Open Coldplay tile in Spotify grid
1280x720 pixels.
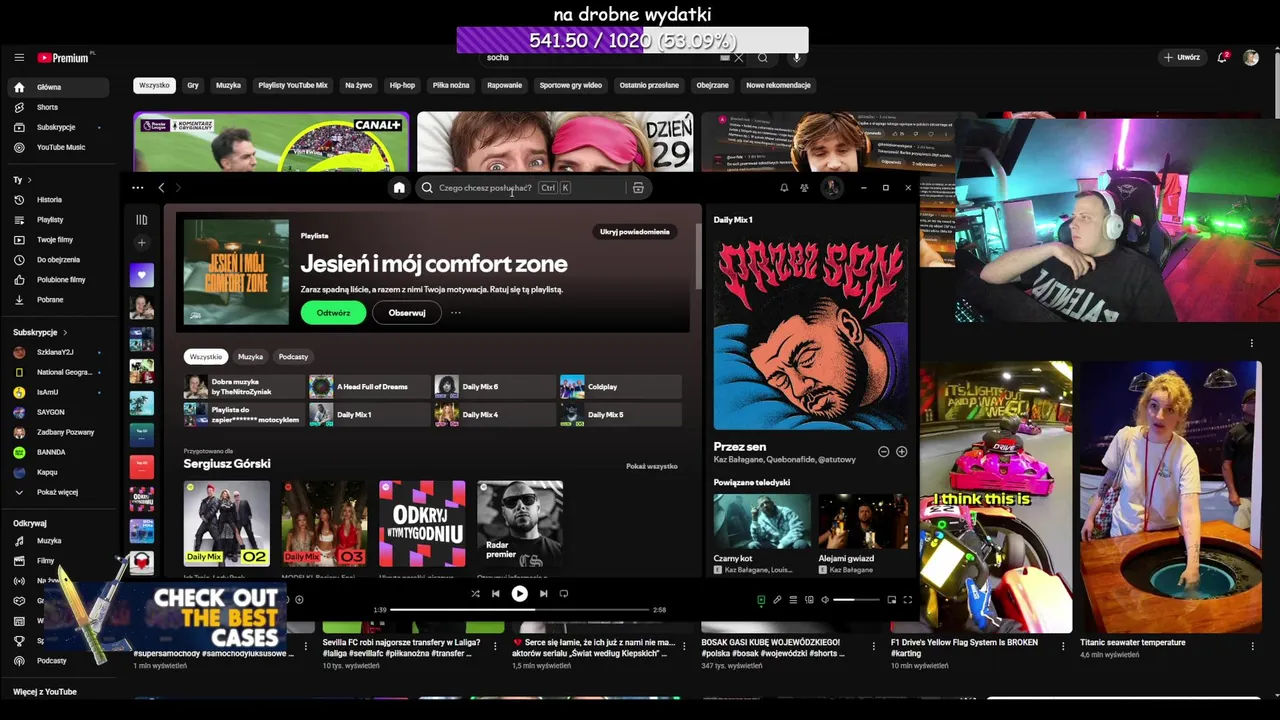pyautogui.click(x=620, y=387)
